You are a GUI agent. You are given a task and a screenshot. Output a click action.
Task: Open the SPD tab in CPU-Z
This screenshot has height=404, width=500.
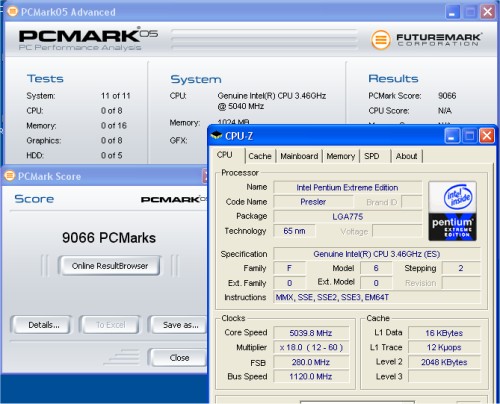click(x=372, y=156)
